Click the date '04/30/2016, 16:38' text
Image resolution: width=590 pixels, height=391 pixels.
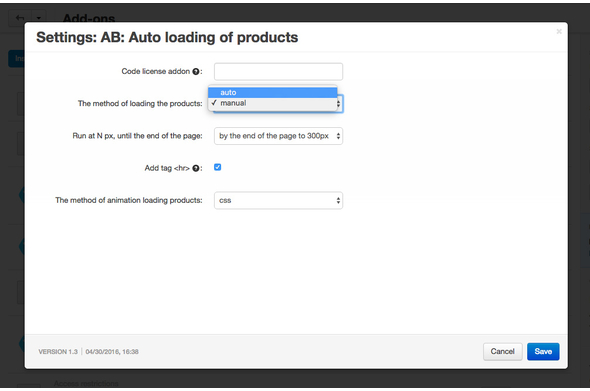point(112,351)
